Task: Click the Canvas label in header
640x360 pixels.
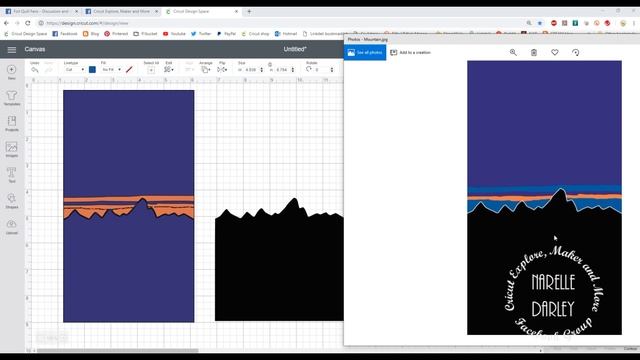Action: 35,49
